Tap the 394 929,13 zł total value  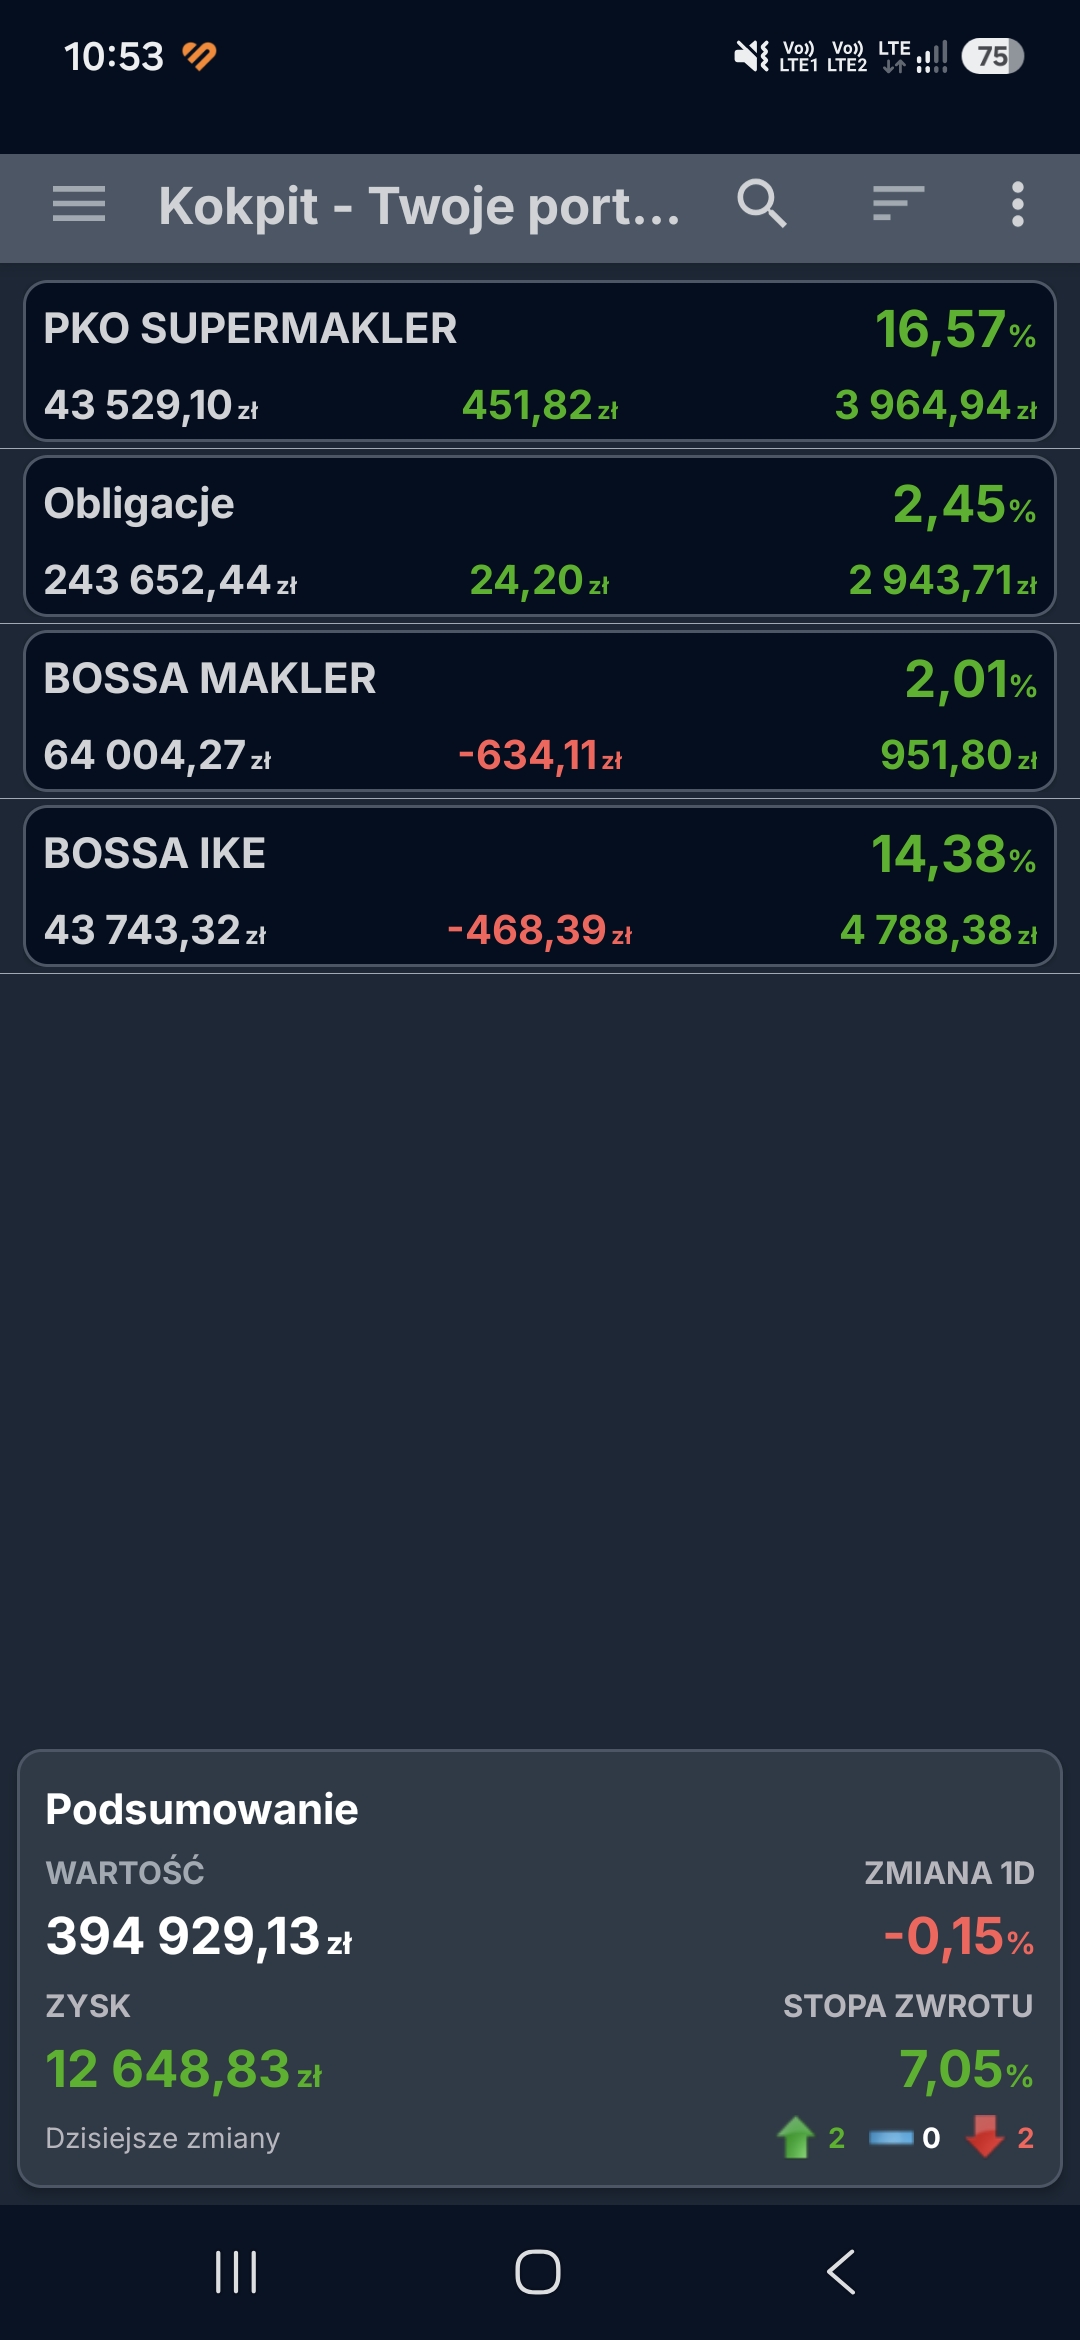pyautogui.click(x=199, y=1936)
